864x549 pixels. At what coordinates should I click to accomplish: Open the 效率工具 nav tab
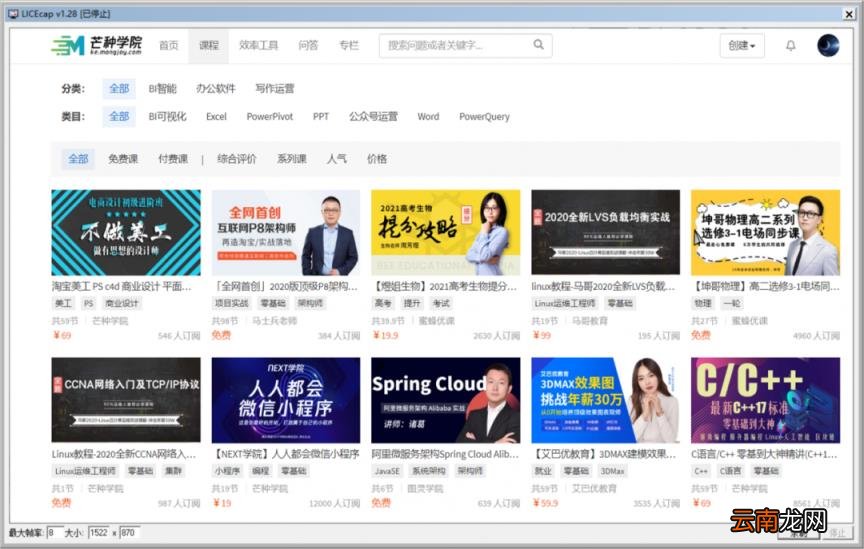pyautogui.click(x=258, y=45)
